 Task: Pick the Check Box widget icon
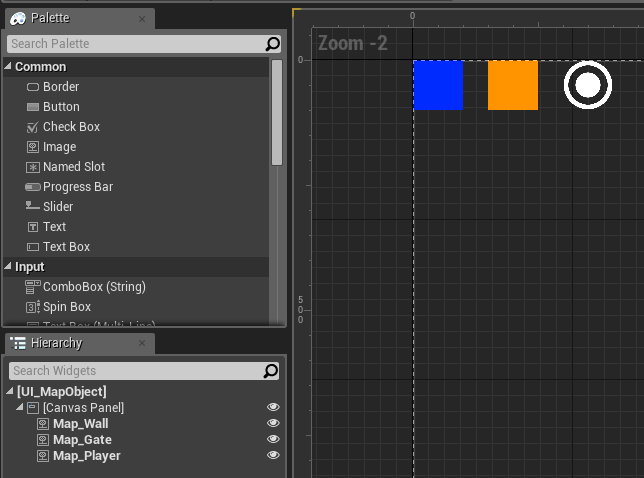tap(33, 127)
